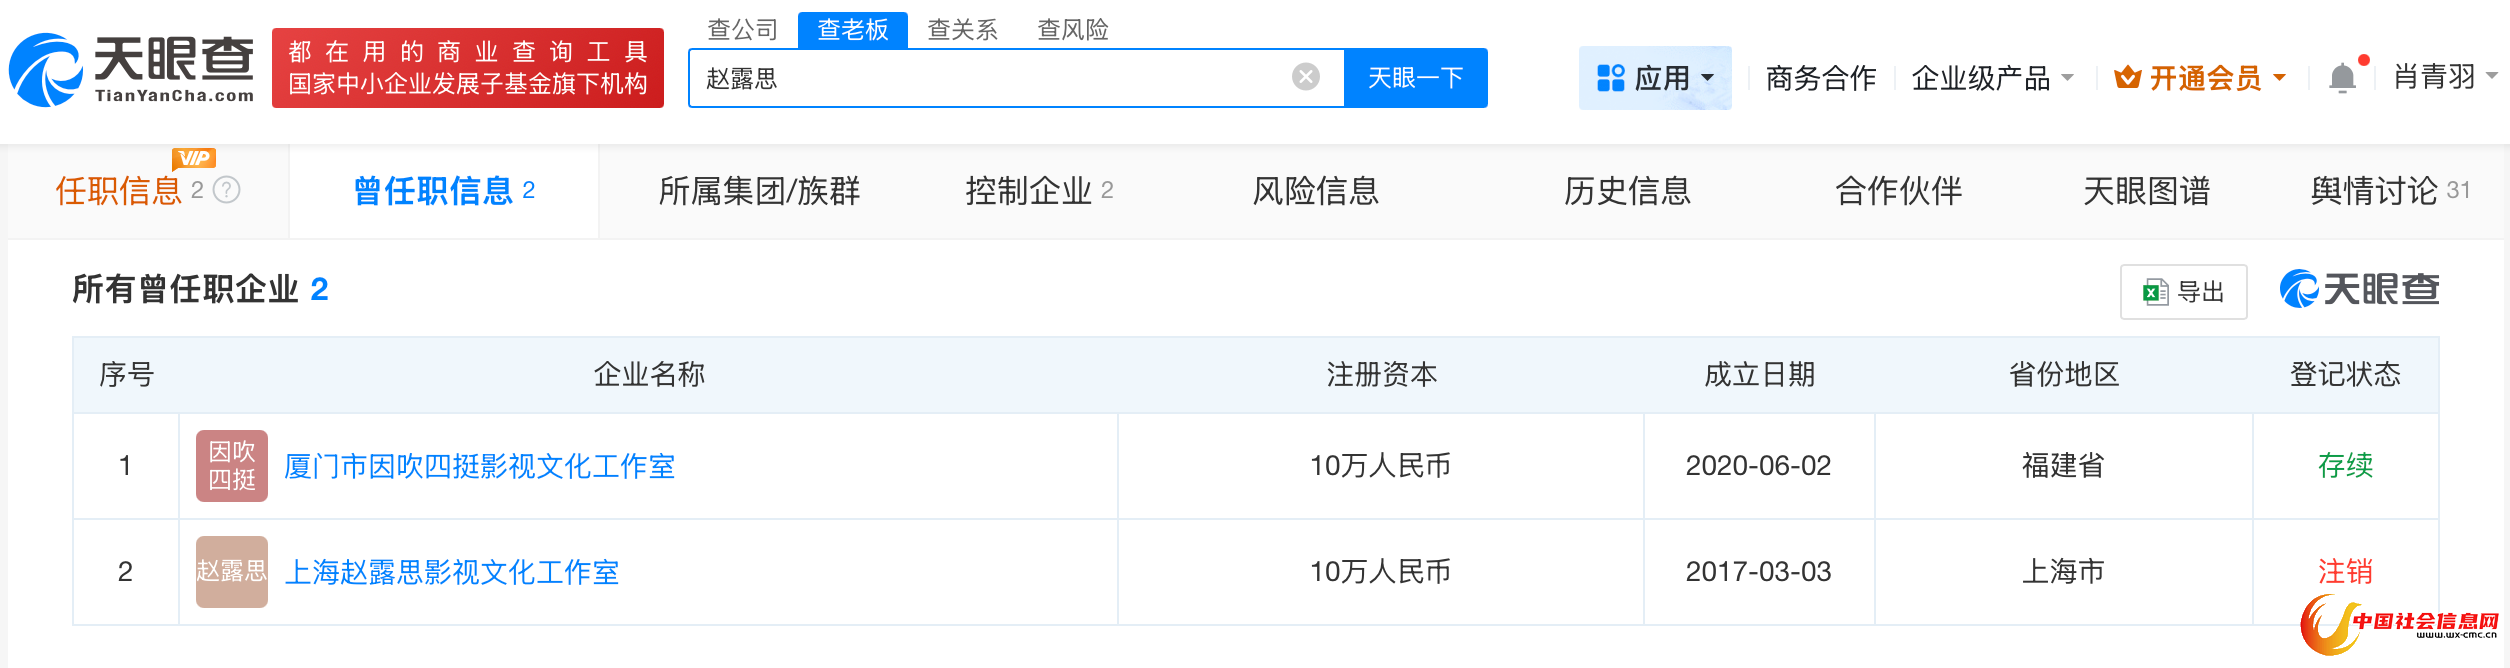This screenshot has width=2510, height=668.
Task: Click the 天眼一下 search button
Action: coord(1415,78)
